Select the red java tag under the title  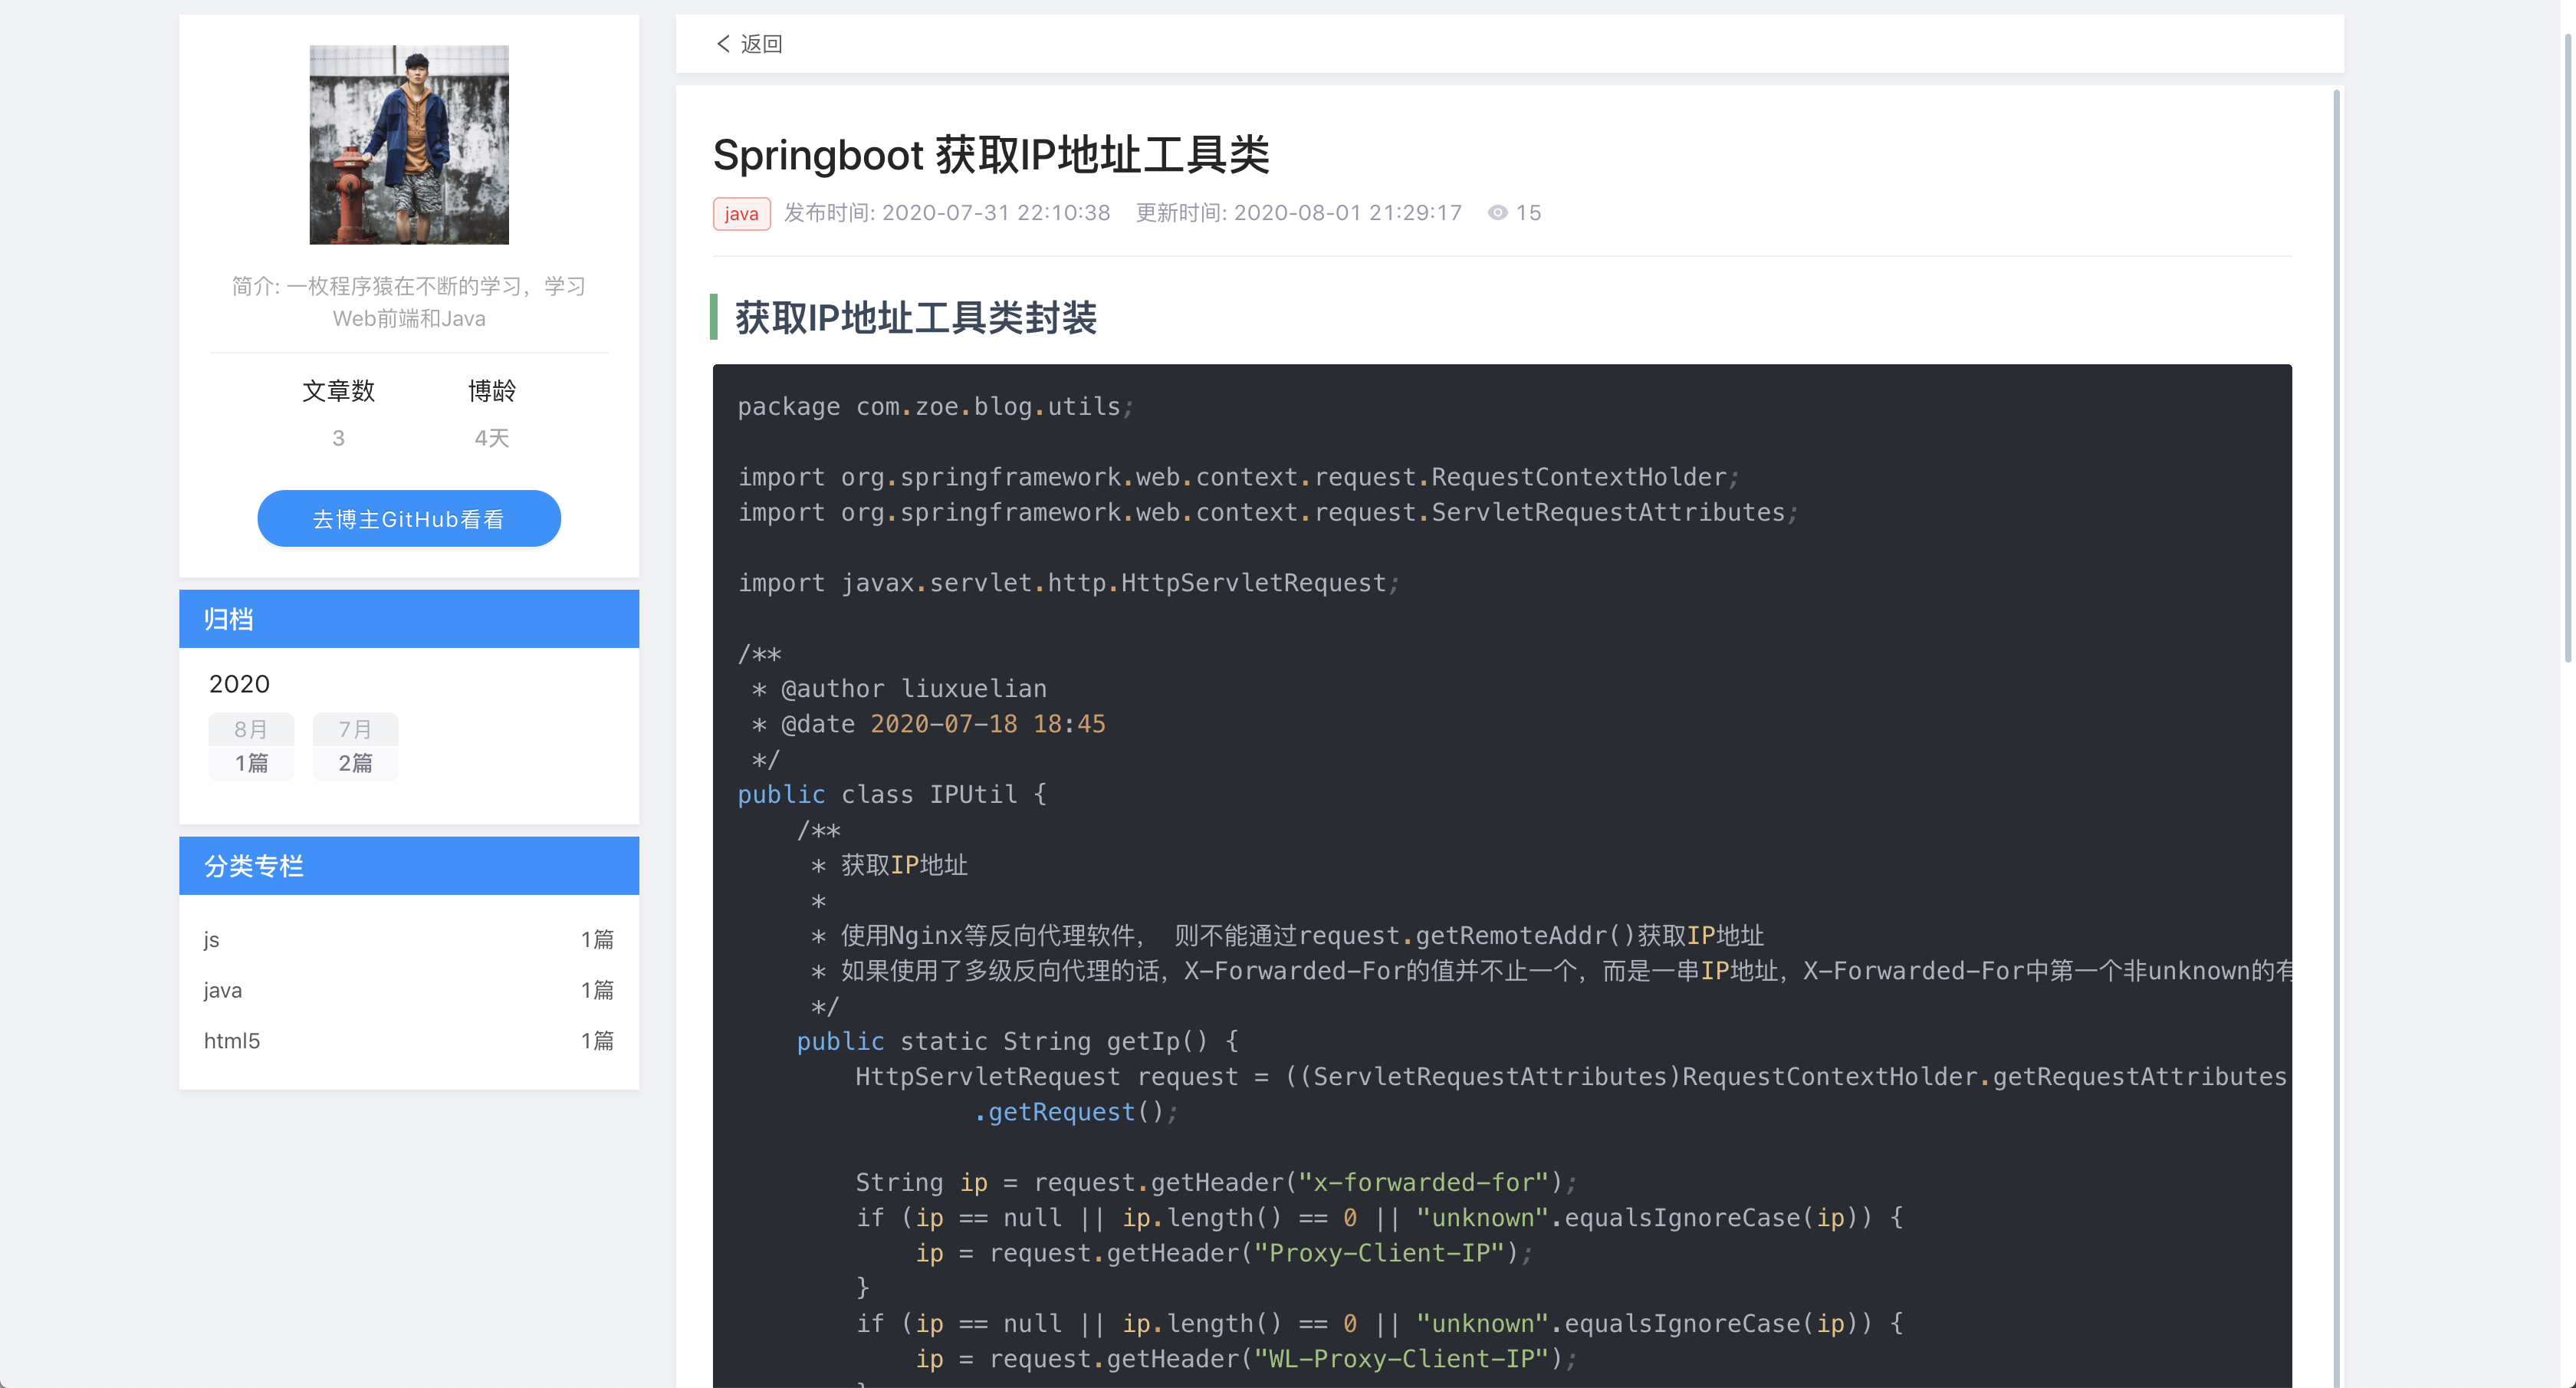(741, 213)
